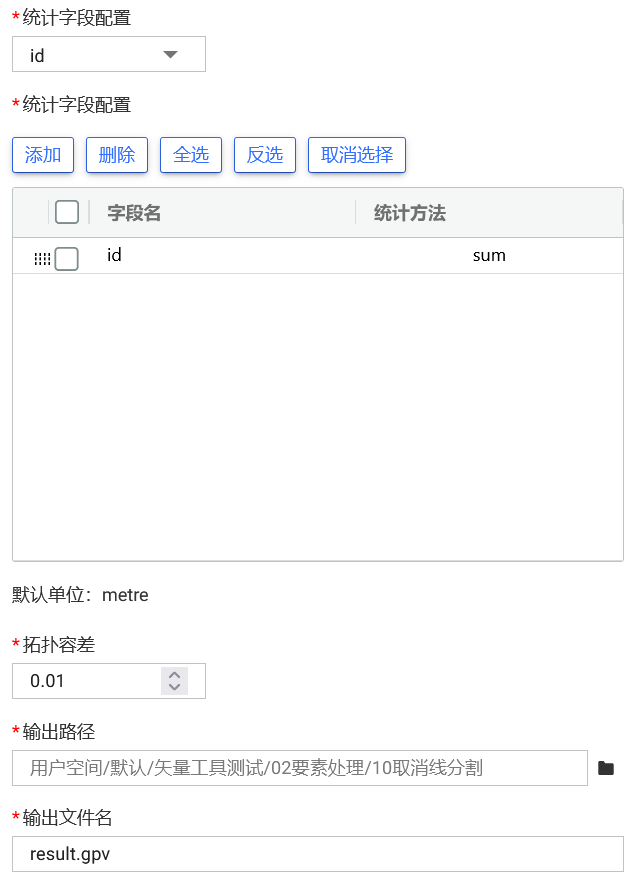Screen dimensions: 632x882
Task: Decrease topology tolerance with the down arrow
Action: pyautogui.click(x=175, y=687)
